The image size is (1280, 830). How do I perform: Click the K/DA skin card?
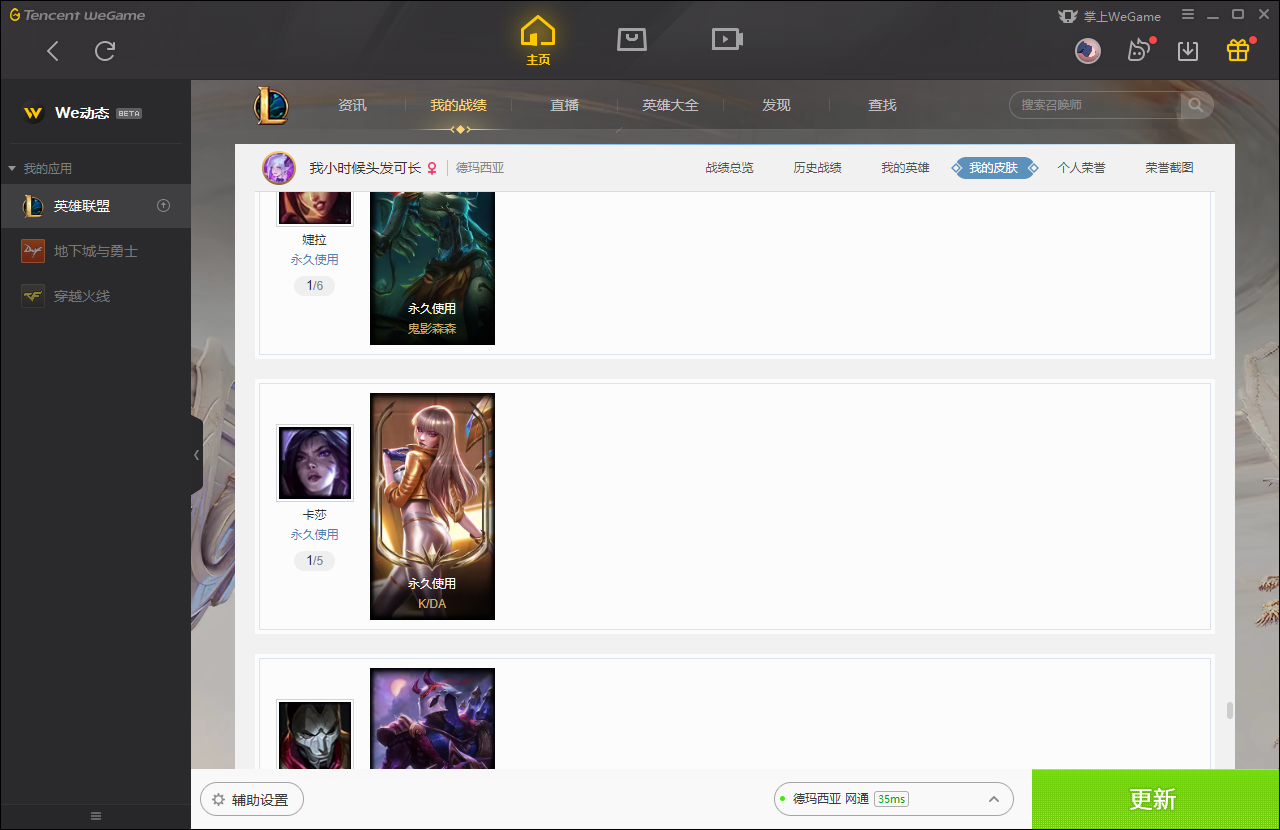[432, 506]
